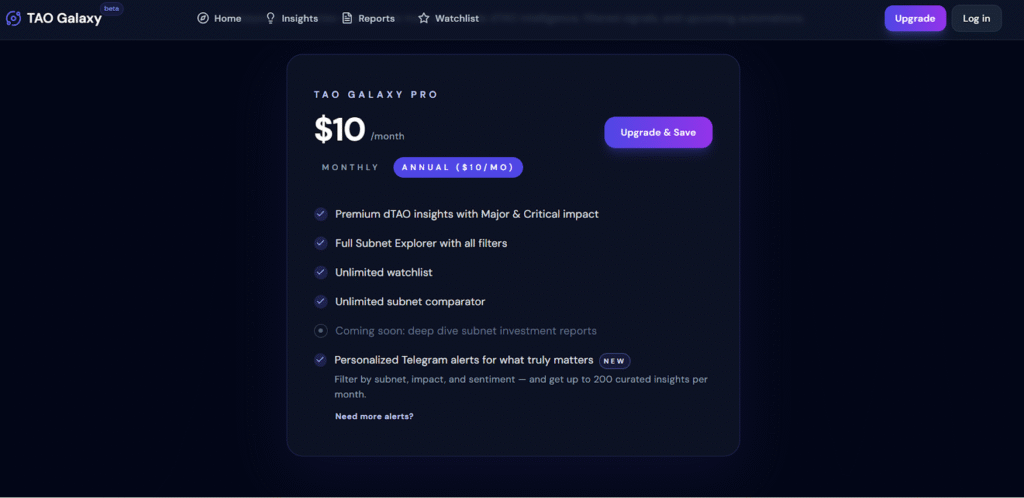Open the Insights menu item
The height and width of the screenshot is (498, 1024).
[299, 18]
